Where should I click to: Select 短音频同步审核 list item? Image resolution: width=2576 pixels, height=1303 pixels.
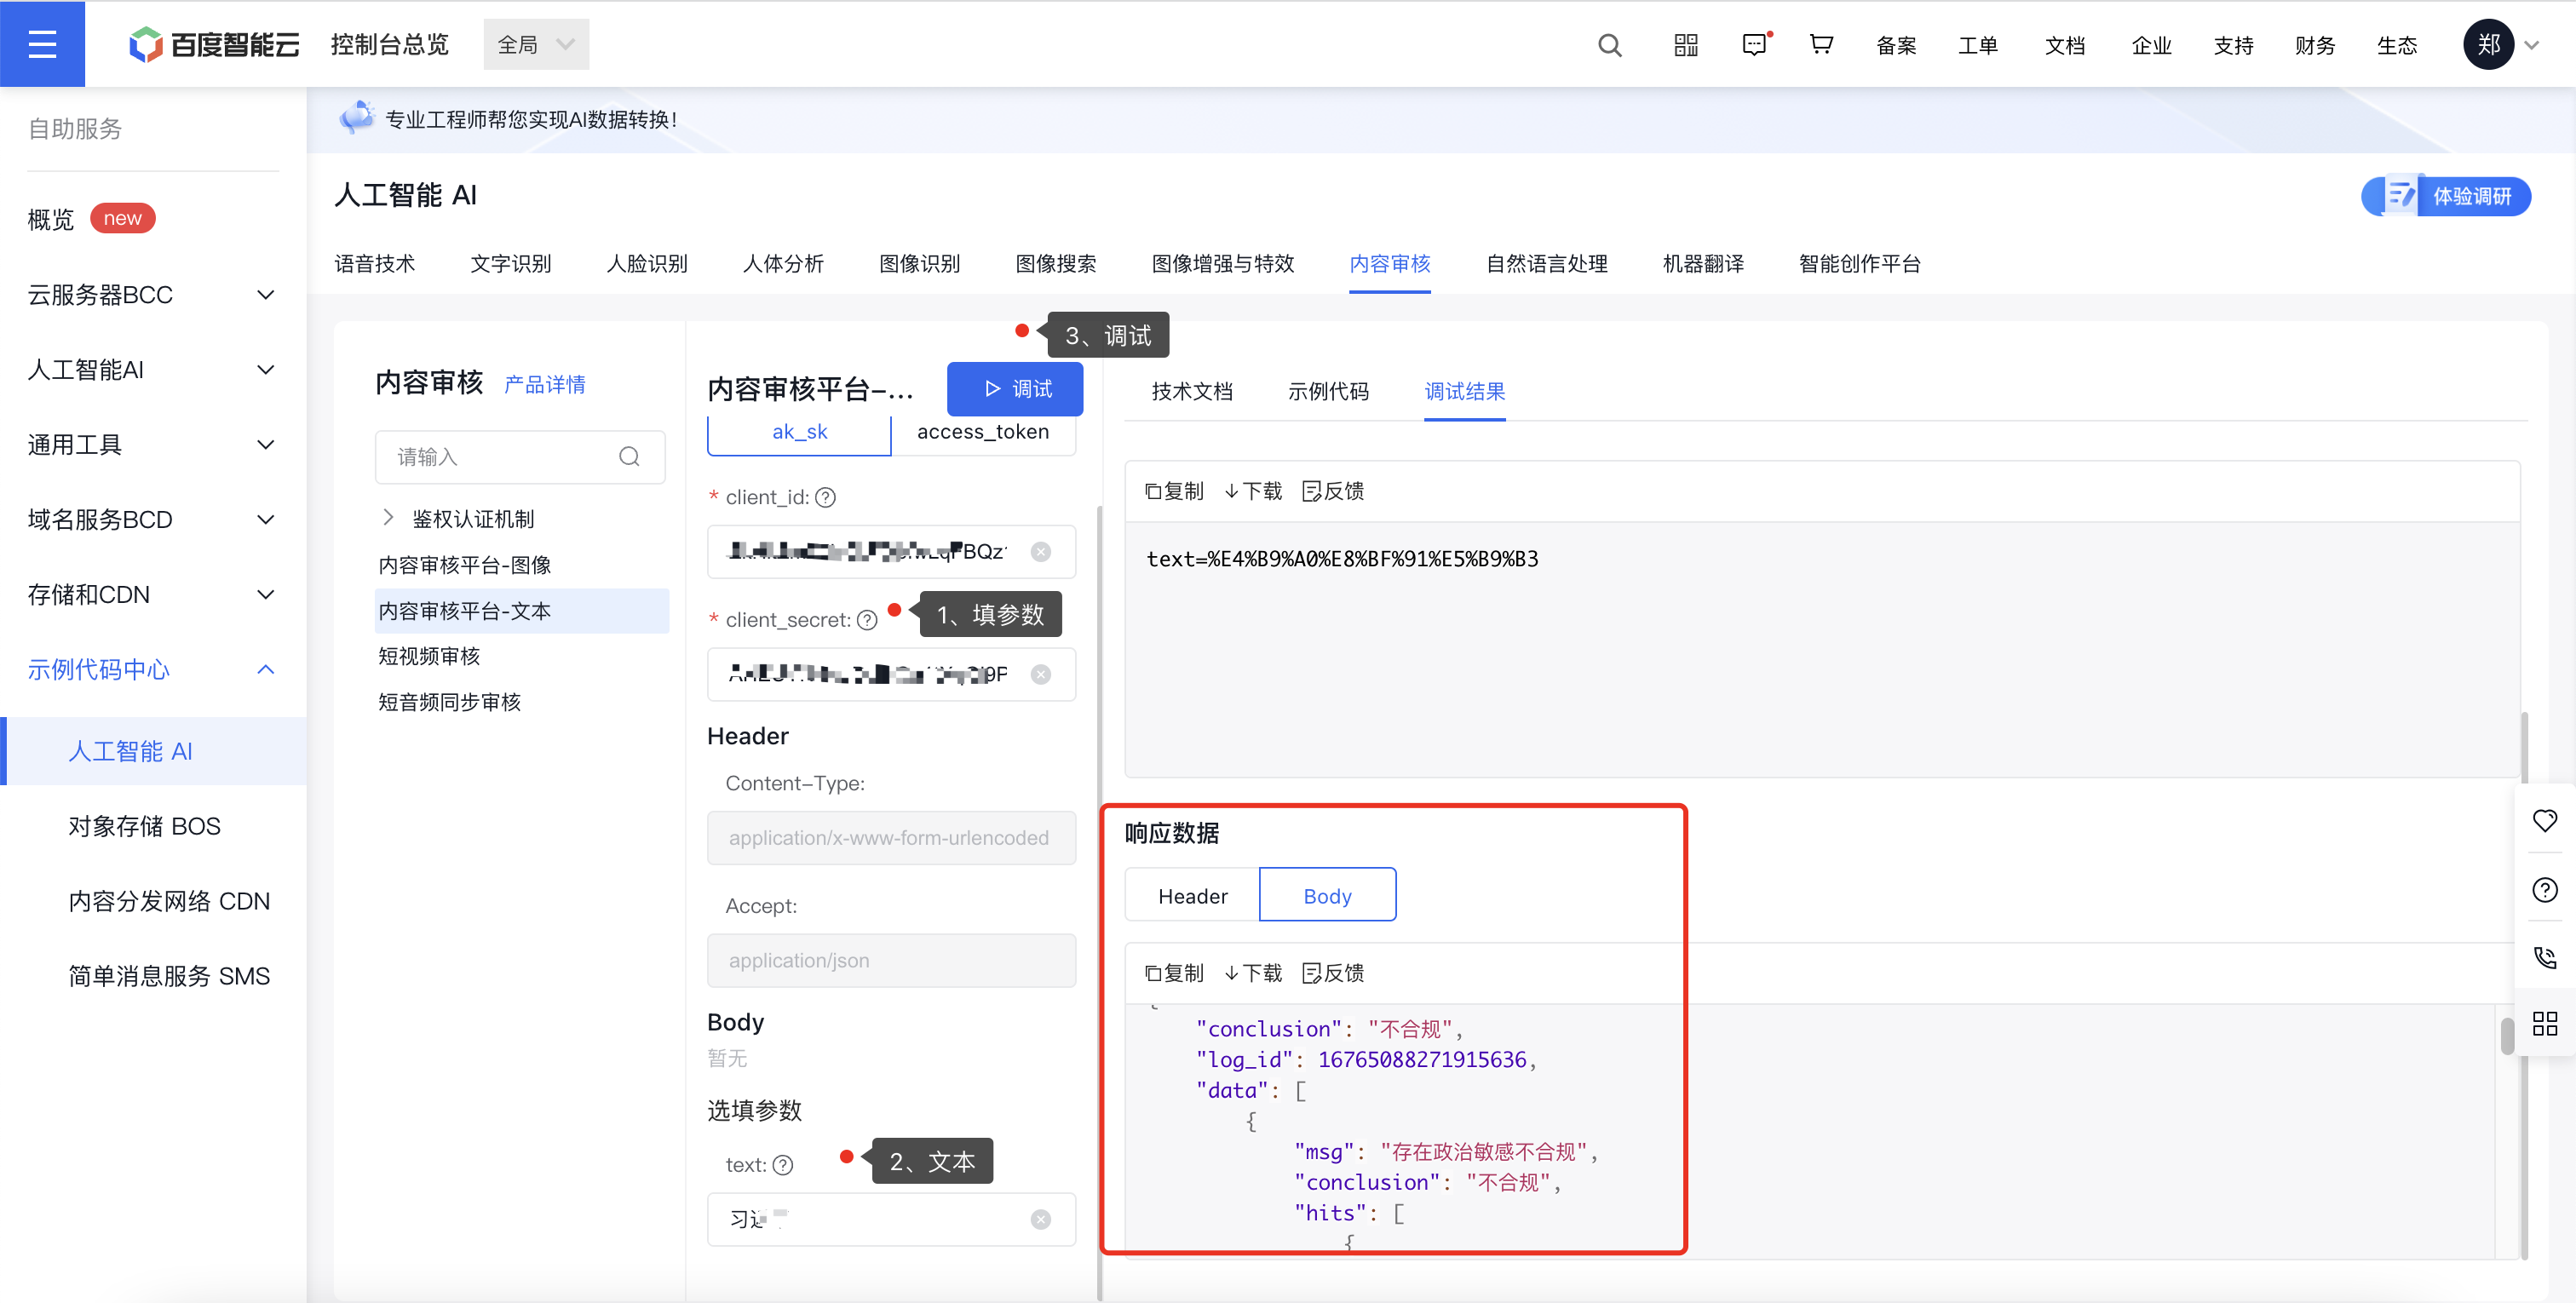449,702
